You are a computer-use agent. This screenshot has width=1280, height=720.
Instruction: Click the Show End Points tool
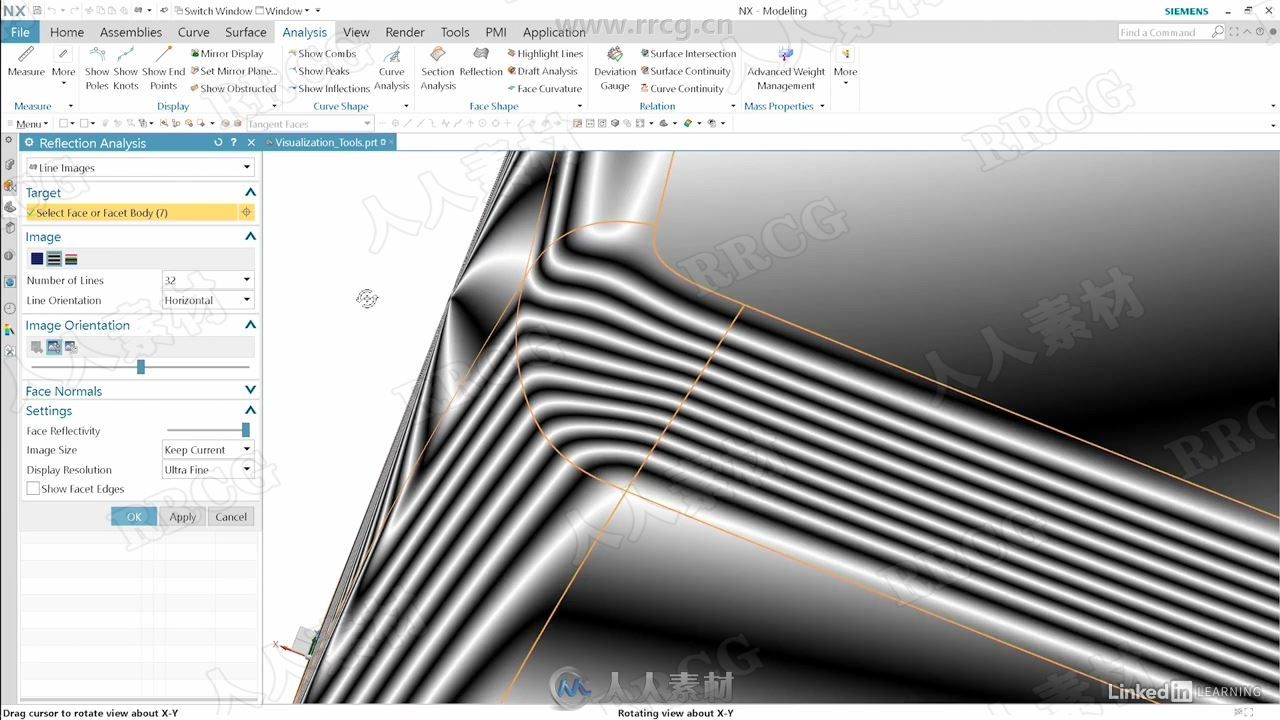point(163,68)
